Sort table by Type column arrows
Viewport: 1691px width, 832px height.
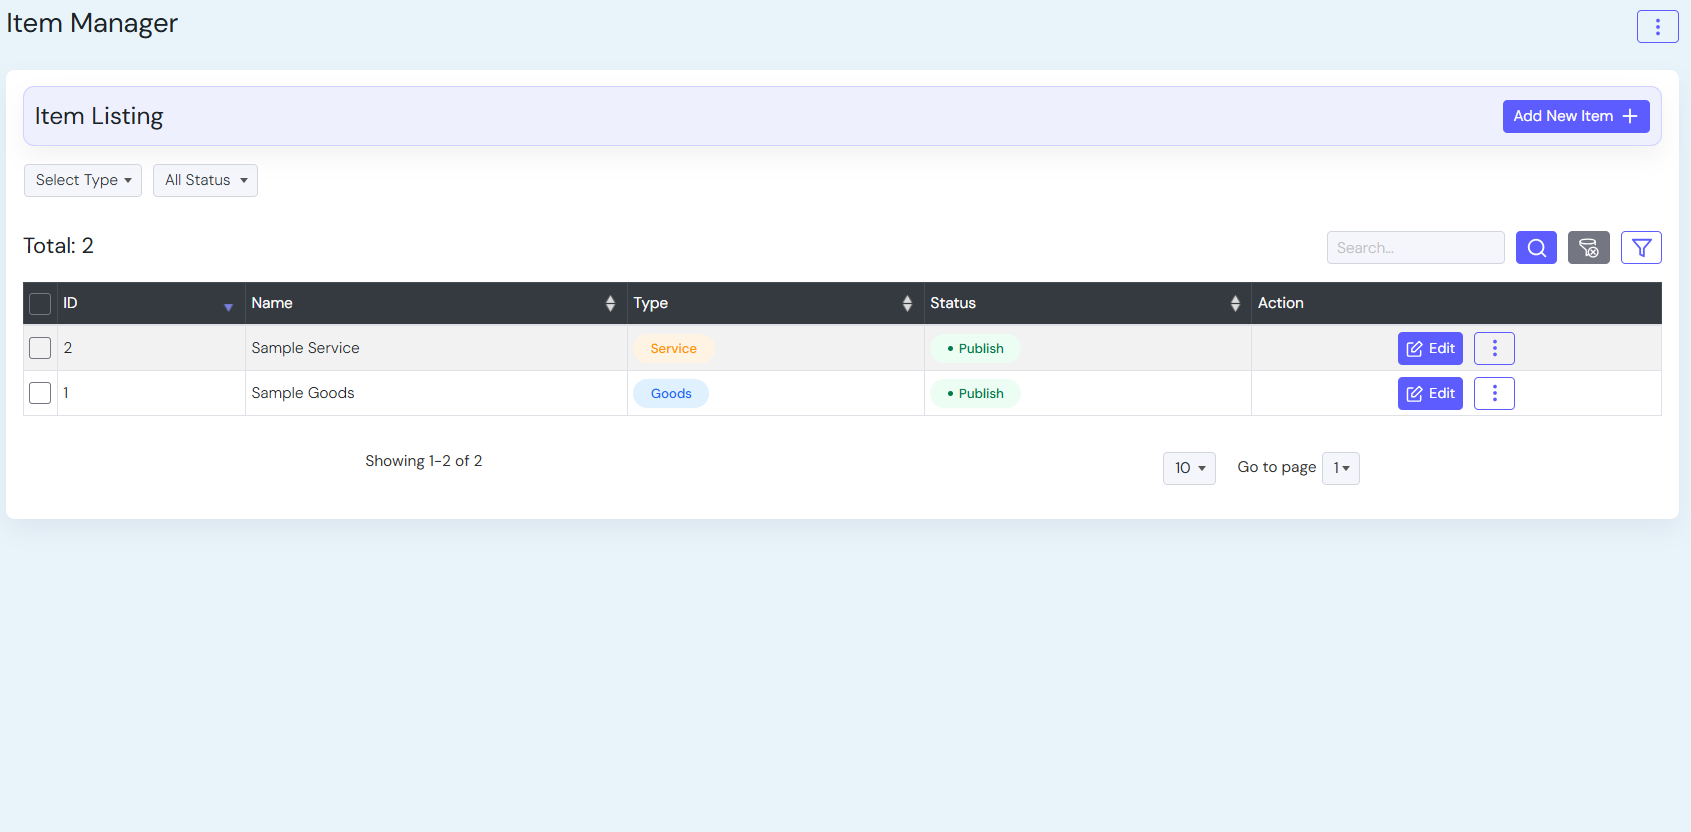point(907,303)
